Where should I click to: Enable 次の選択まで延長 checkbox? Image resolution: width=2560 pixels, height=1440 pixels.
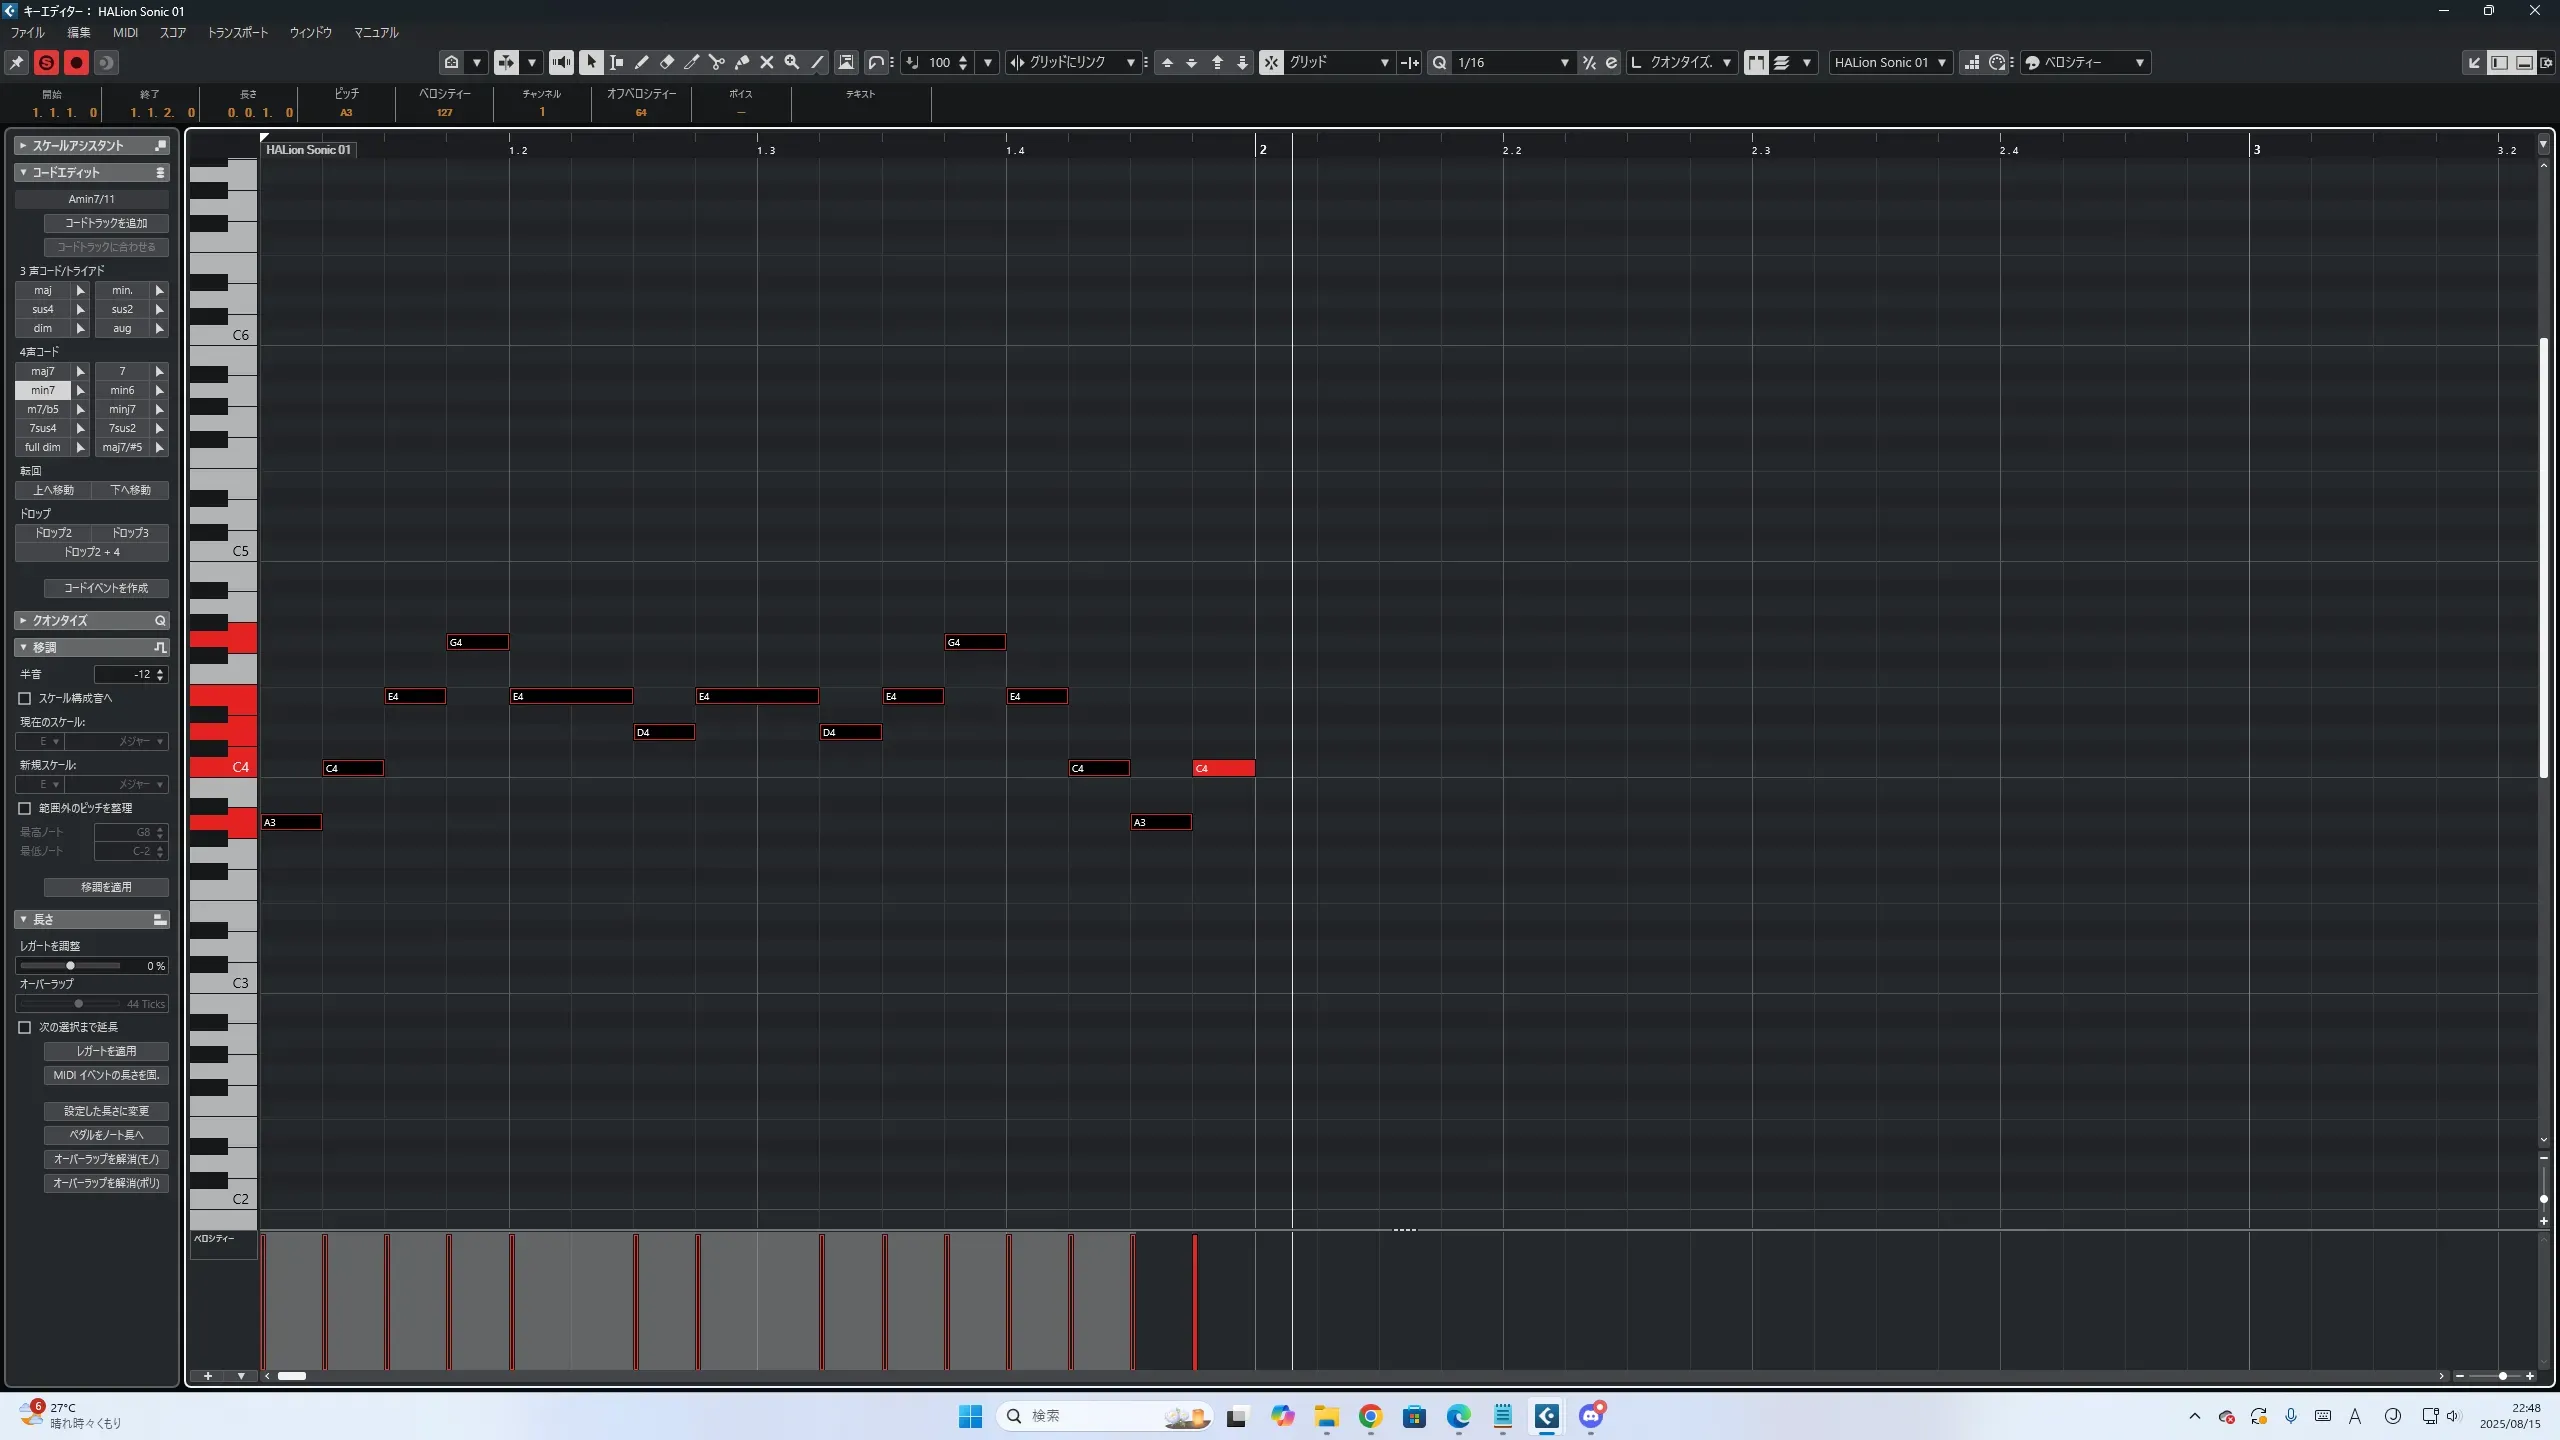pyautogui.click(x=25, y=1027)
